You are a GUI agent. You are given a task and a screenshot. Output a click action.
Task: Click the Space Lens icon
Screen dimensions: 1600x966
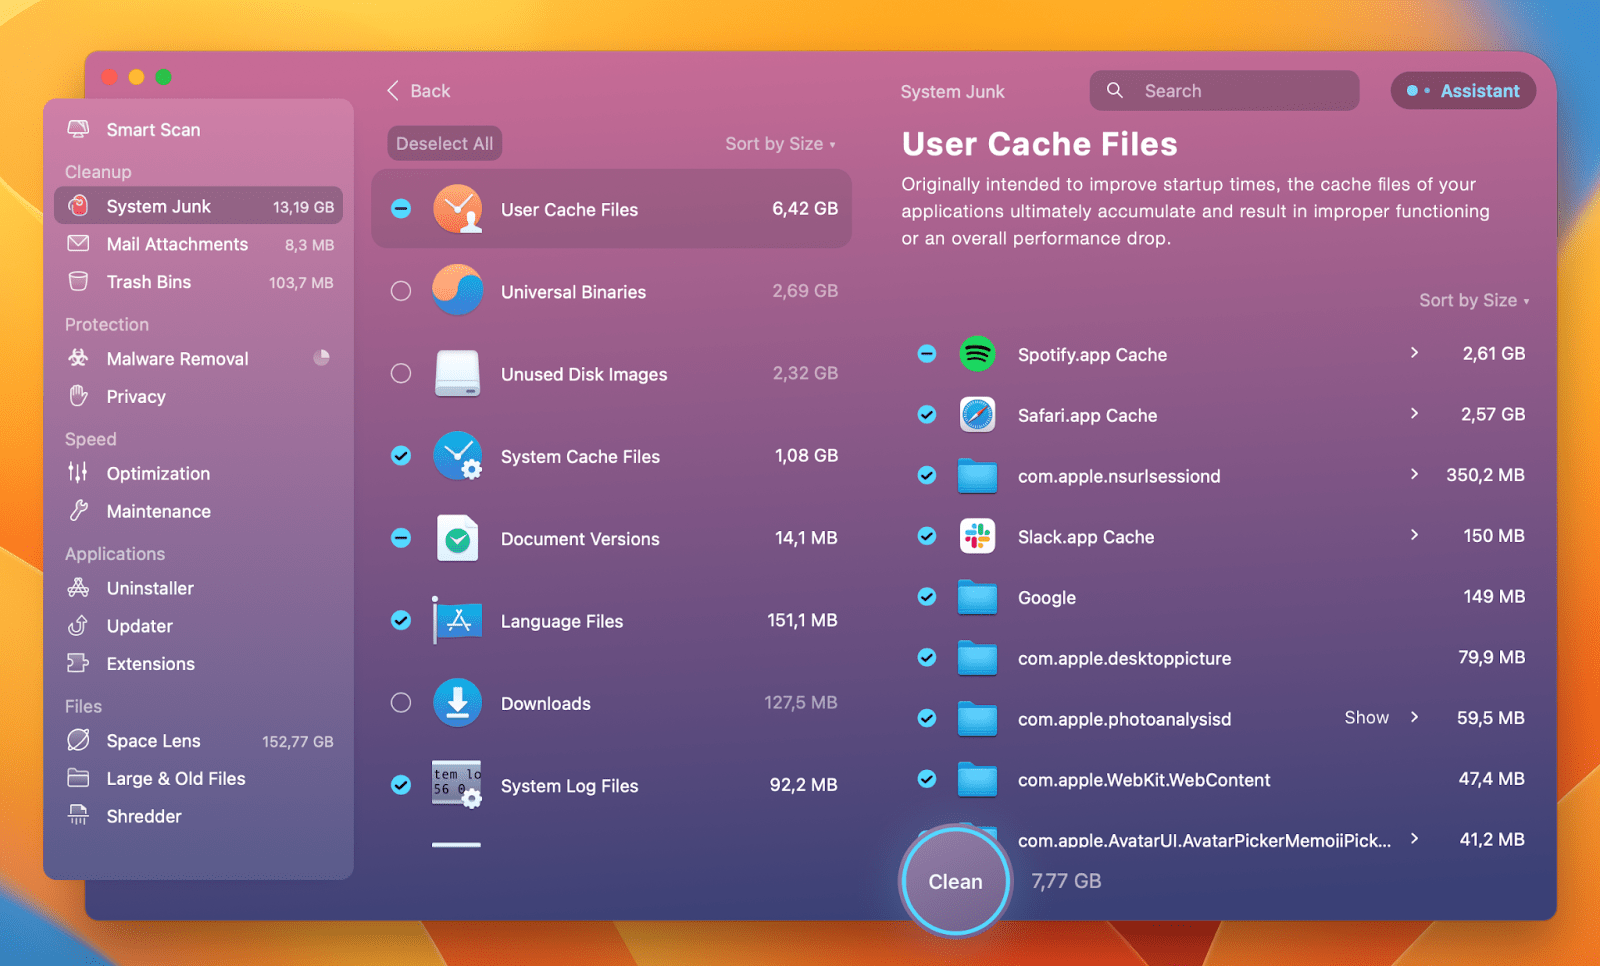pyautogui.click(x=78, y=740)
